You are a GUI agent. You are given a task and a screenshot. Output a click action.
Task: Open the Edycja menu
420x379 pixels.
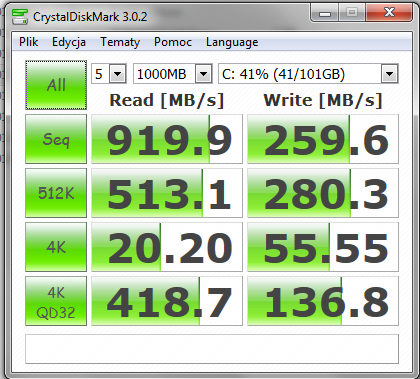coord(69,42)
